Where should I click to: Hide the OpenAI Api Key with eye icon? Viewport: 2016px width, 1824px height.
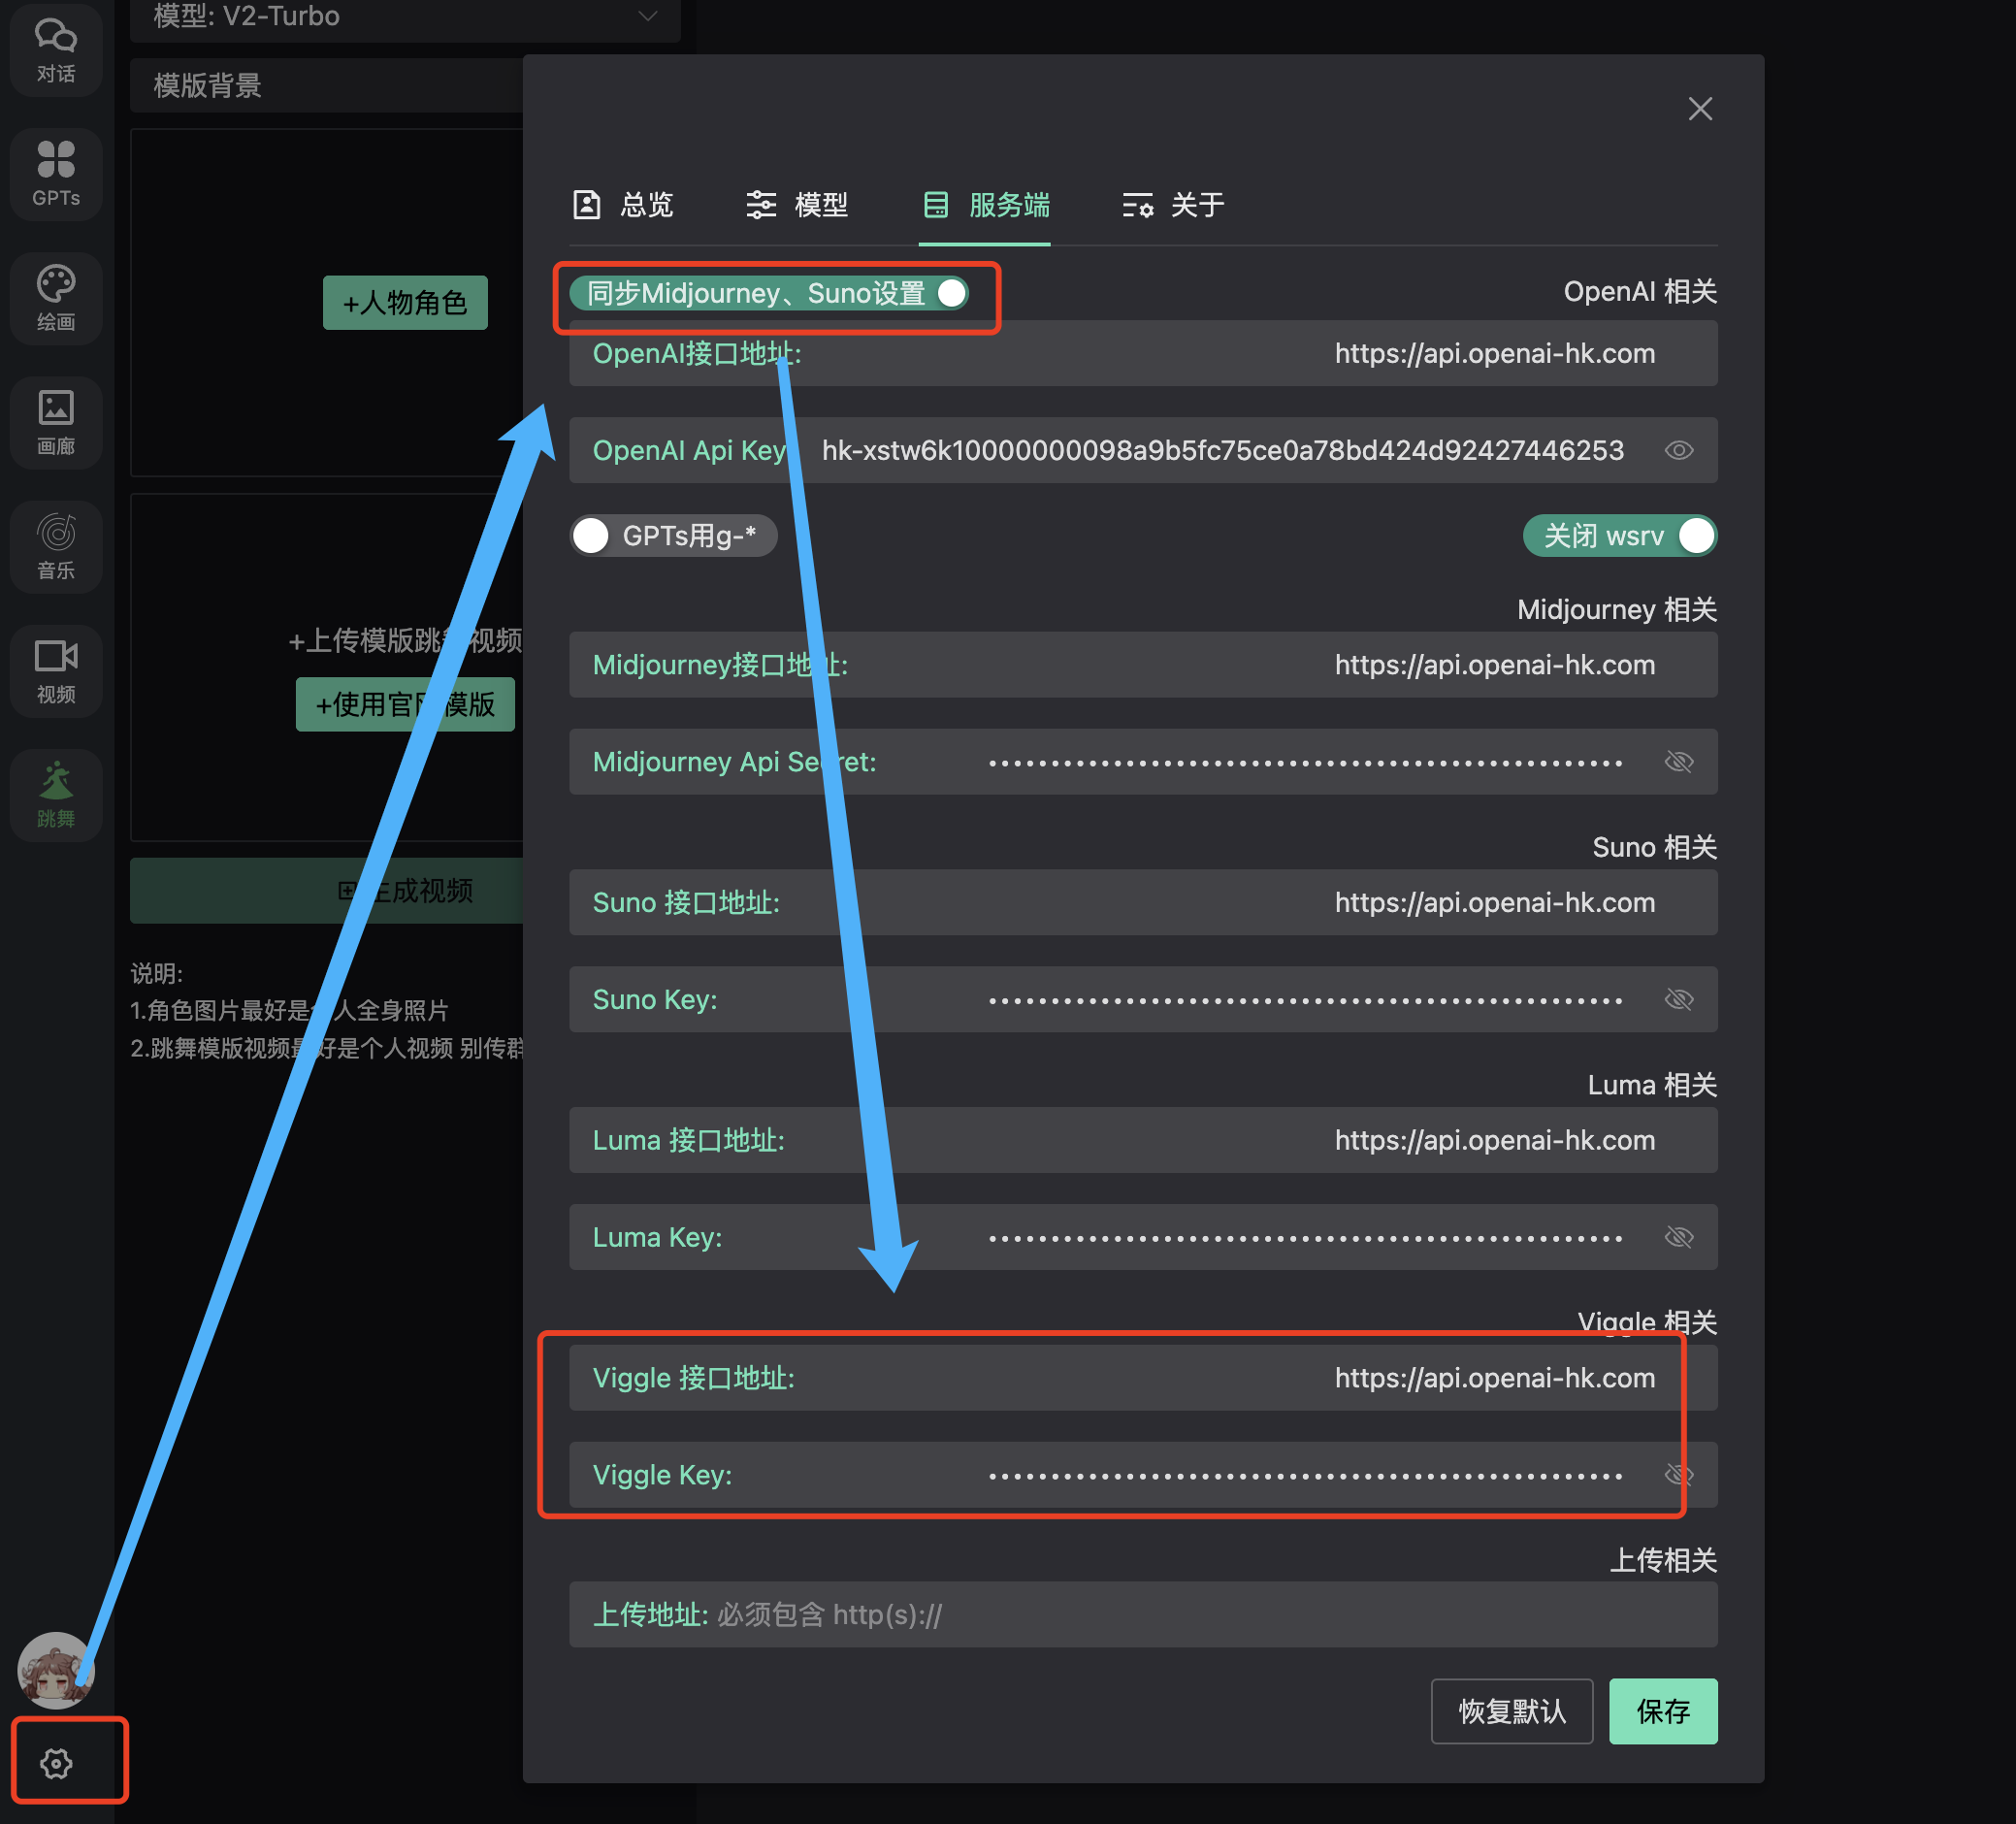click(x=1678, y=450)
